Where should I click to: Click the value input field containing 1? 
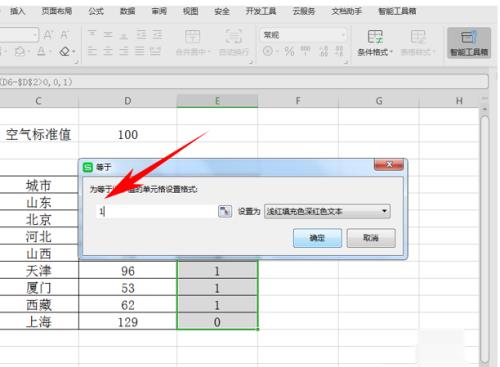tap(157, 211)
